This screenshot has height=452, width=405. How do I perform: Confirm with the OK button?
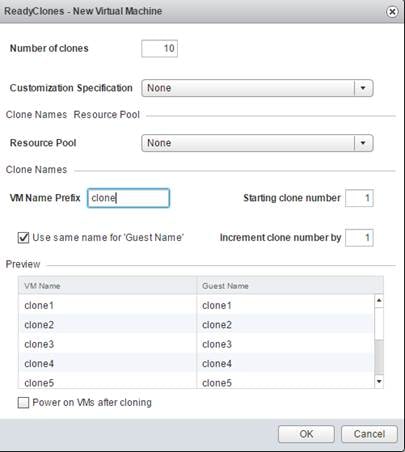[306, 434]
